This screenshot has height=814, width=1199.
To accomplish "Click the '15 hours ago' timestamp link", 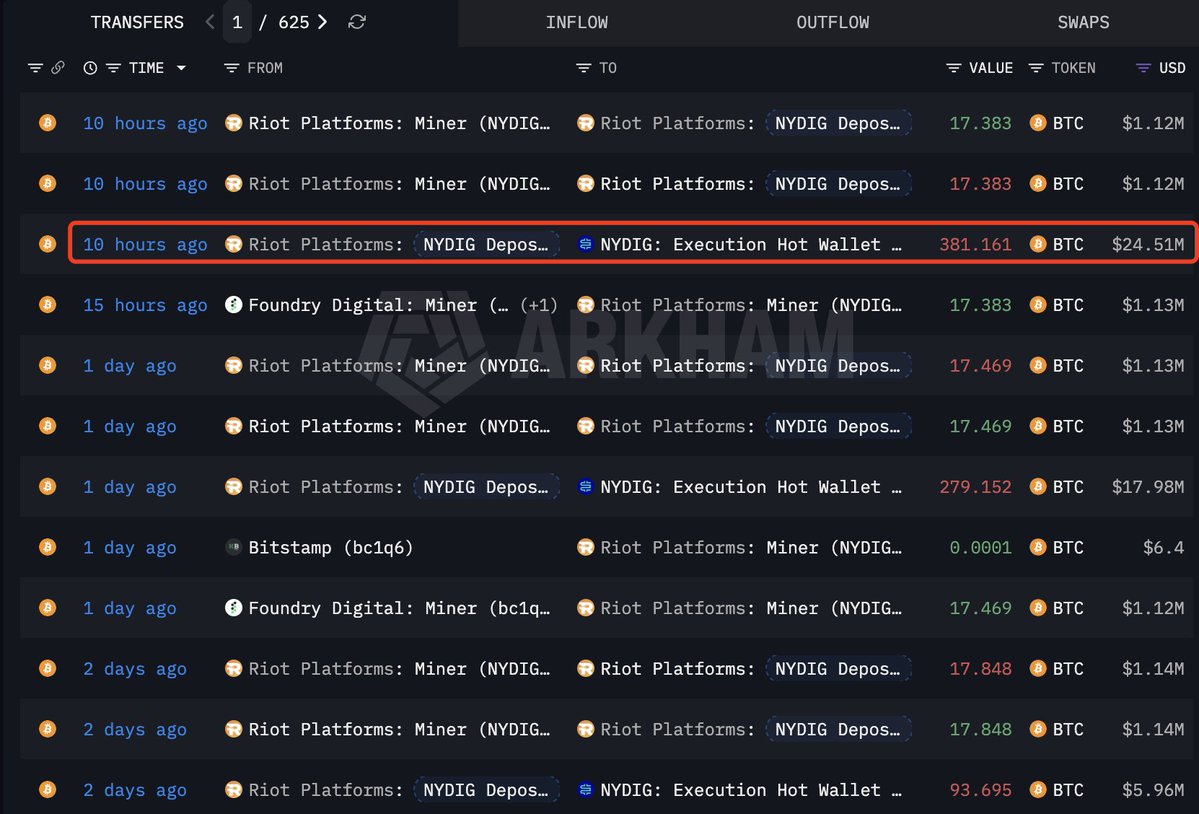I will 145,305.
